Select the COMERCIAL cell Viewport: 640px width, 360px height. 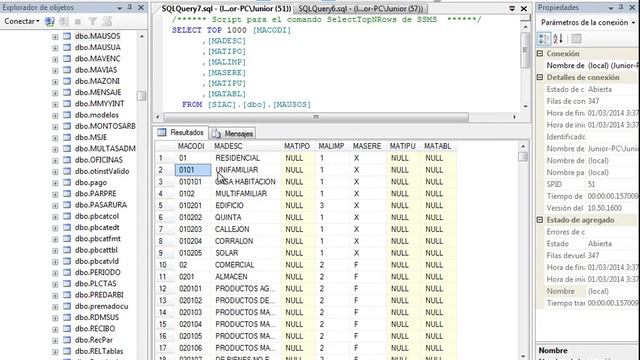click(246, 264)
